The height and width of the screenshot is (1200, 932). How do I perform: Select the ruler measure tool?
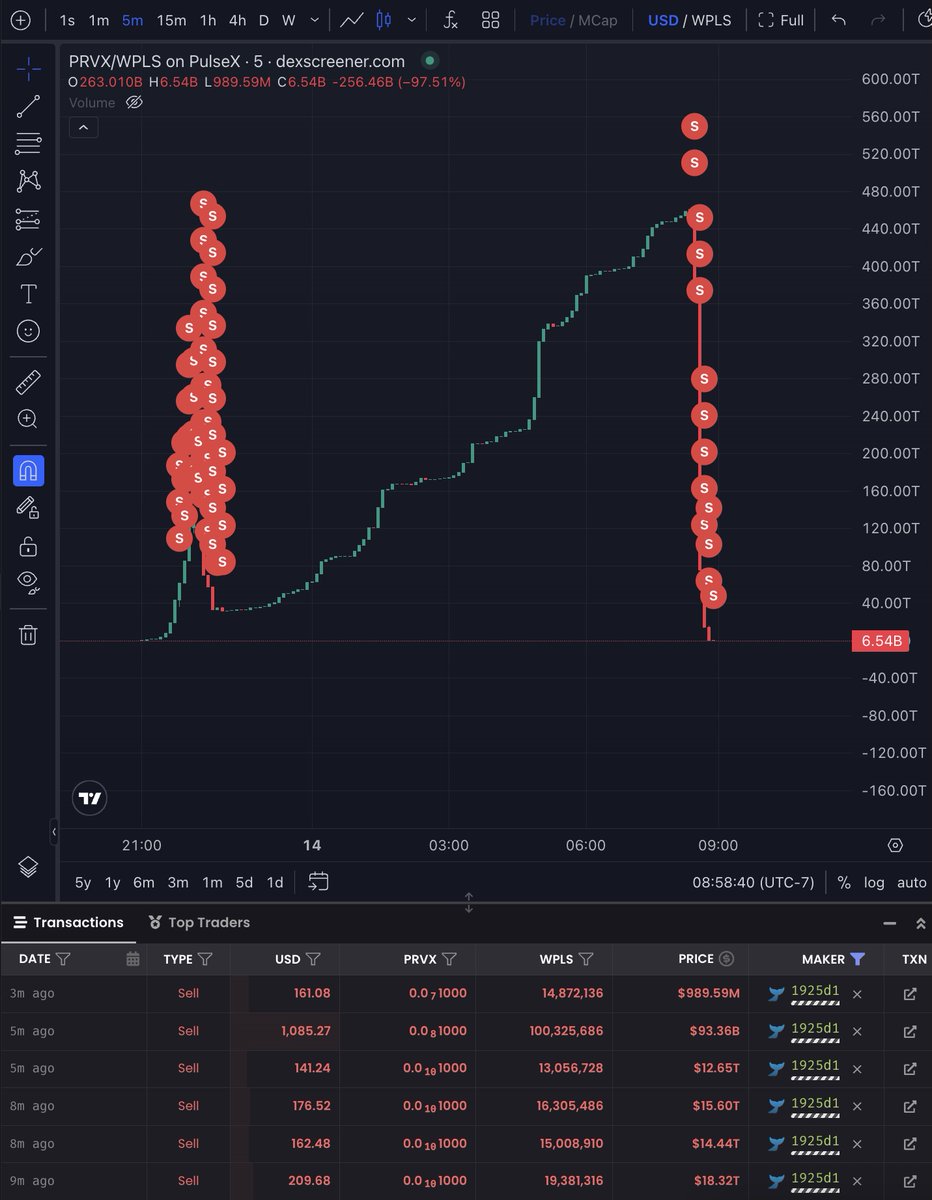click(x=28, y=381)
